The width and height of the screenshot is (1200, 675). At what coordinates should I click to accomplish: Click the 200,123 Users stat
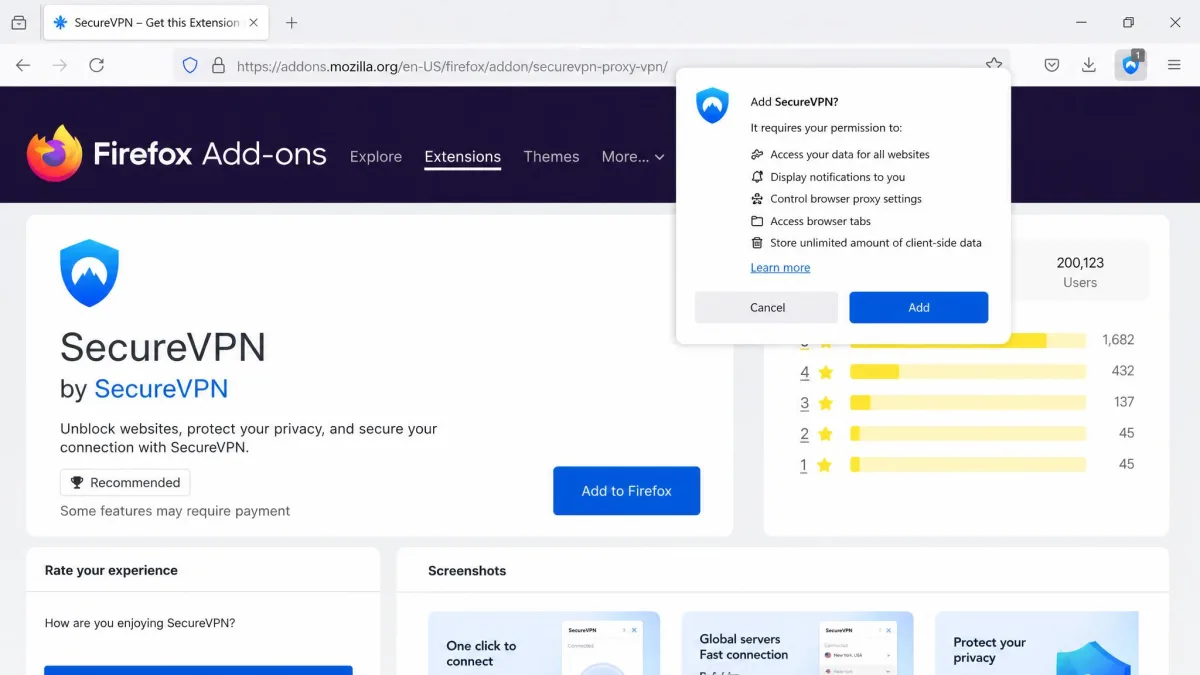[1080, 272]
